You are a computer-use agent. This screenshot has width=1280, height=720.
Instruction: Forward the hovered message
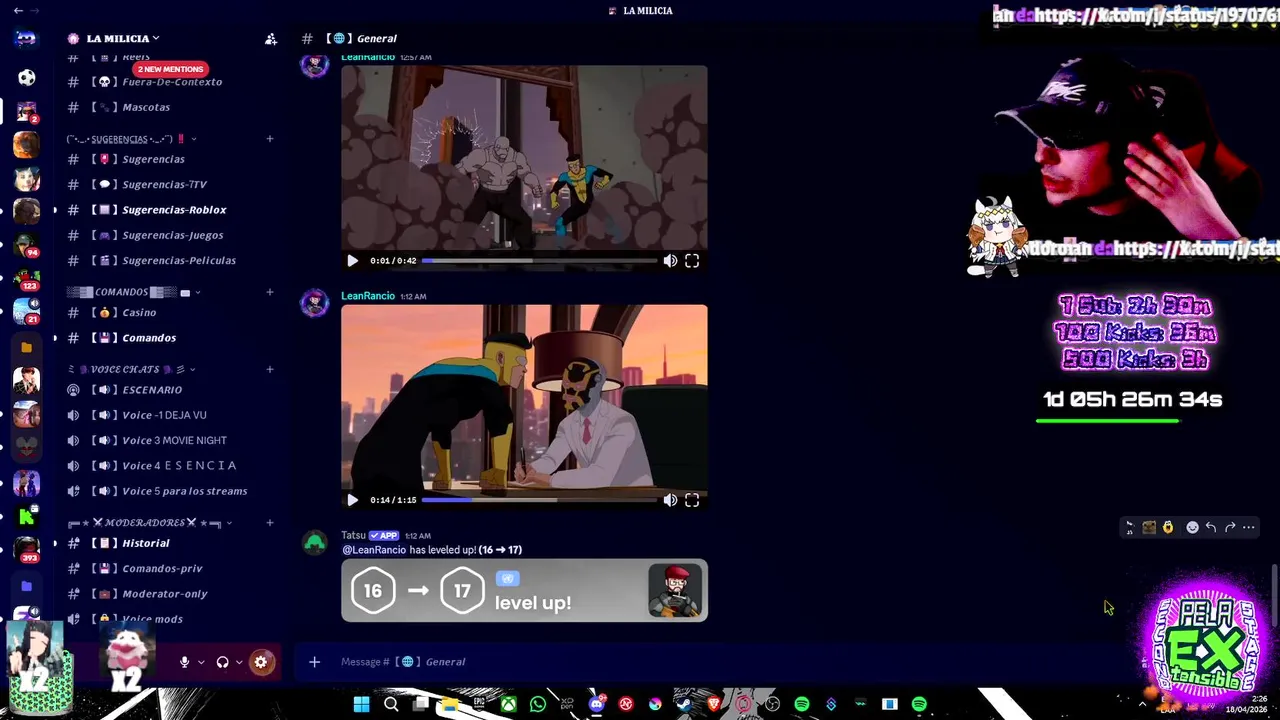click(x=1230, y=527)
